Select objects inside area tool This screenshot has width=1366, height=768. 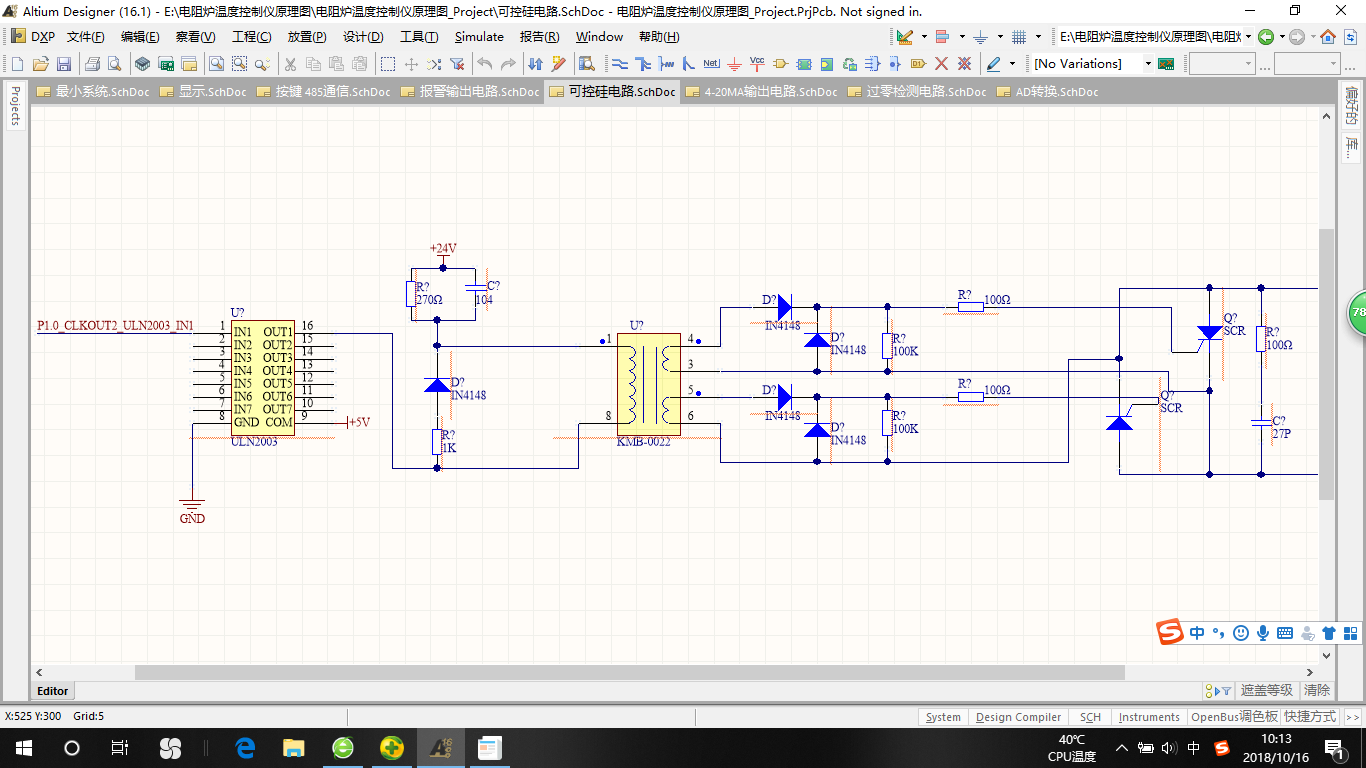click(388, 64)
